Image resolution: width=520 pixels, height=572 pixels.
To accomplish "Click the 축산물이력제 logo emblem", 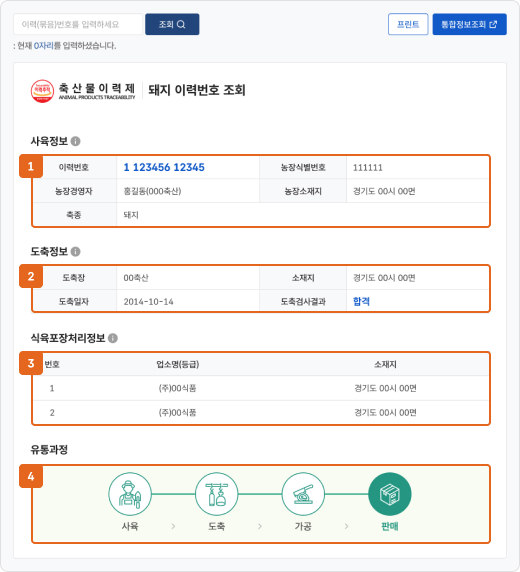I will click(x=42, y=91).
